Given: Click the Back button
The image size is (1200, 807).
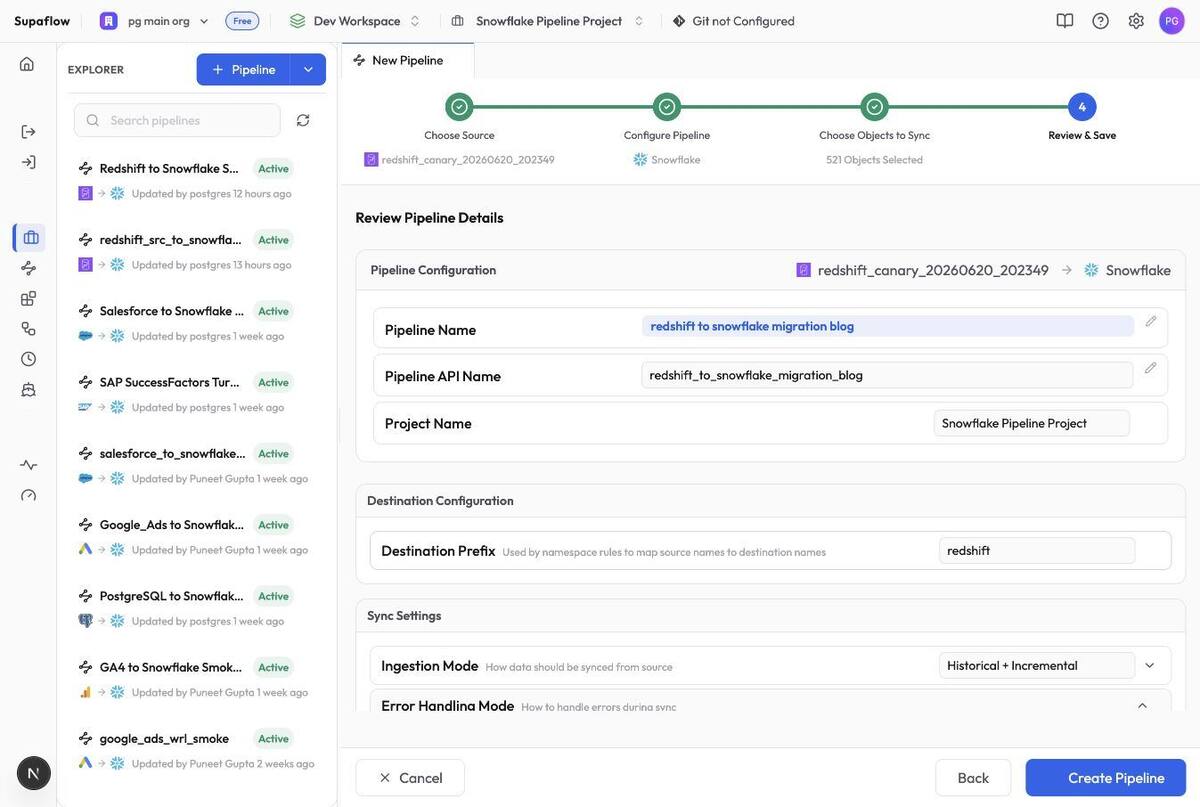Looking at the screenshot, I should pos(973,778).
